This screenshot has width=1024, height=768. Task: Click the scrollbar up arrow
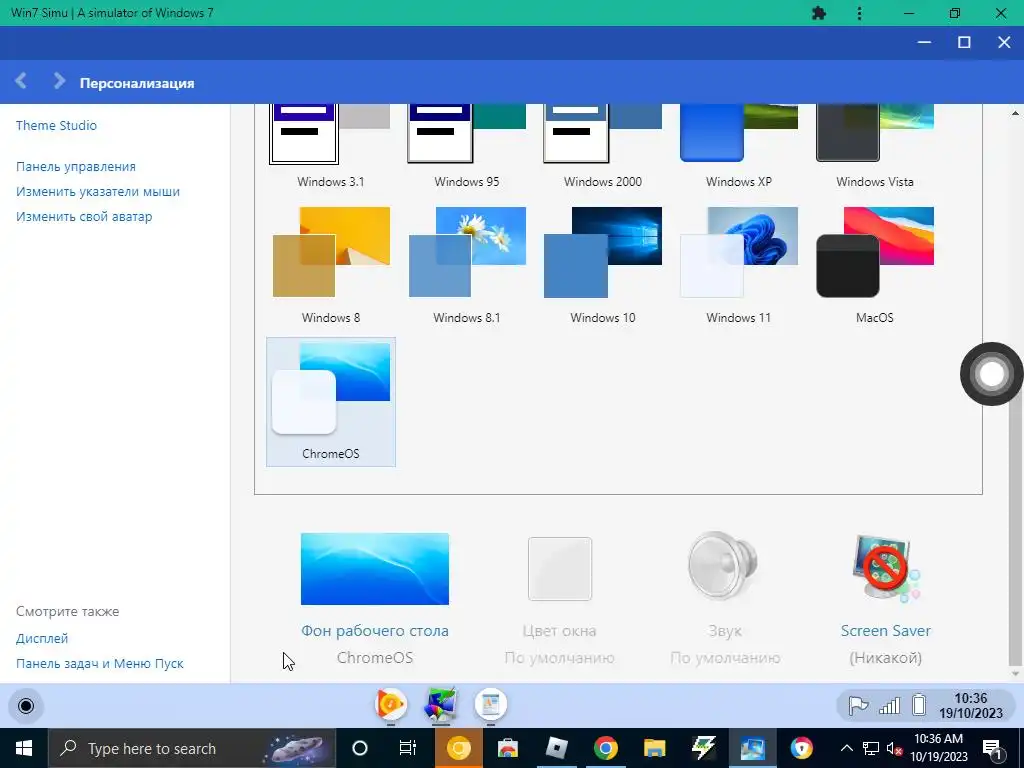coord(1016,113)
